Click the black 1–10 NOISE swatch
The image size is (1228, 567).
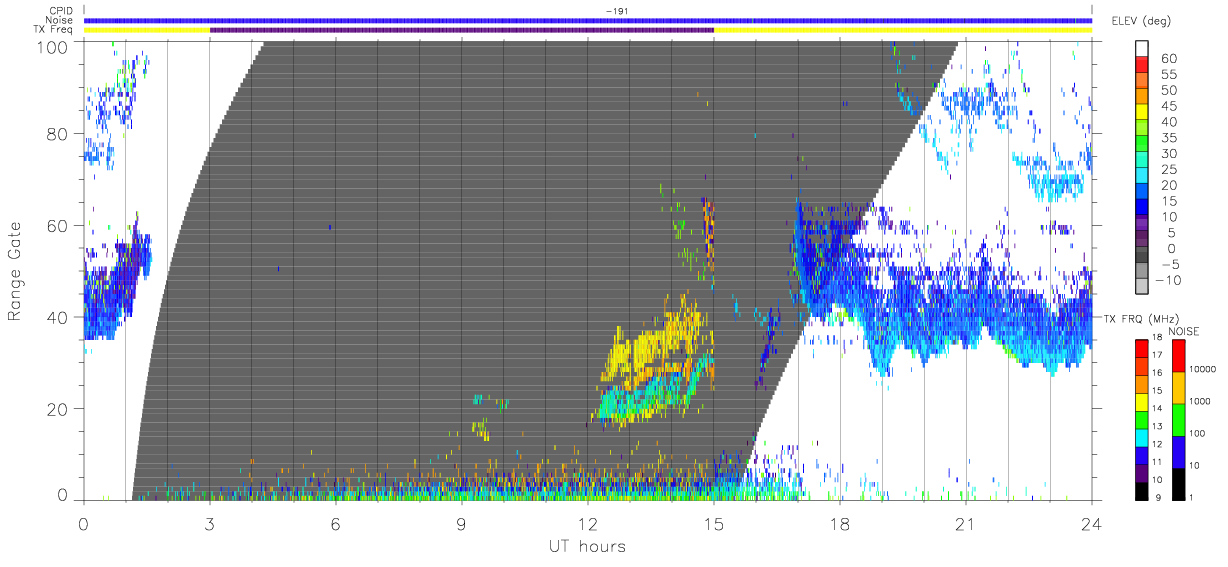(1178, 482)
